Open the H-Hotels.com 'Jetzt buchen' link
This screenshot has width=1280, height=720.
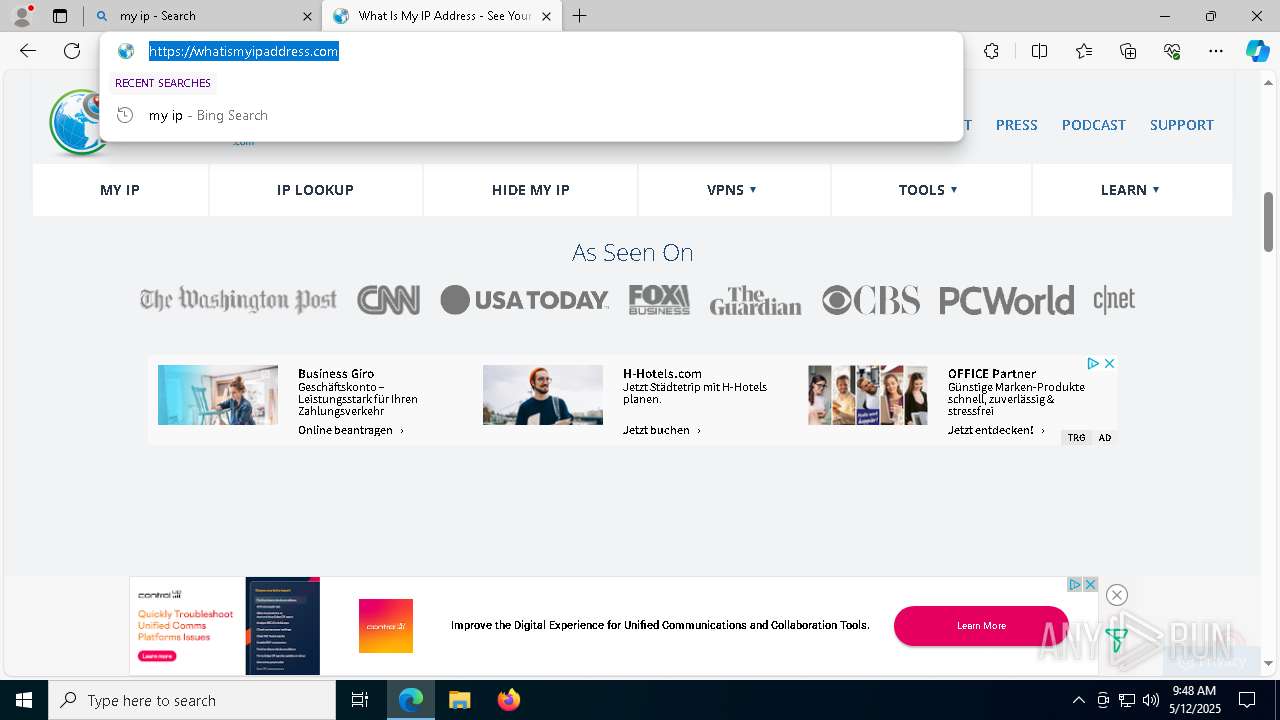coord(661,430)
